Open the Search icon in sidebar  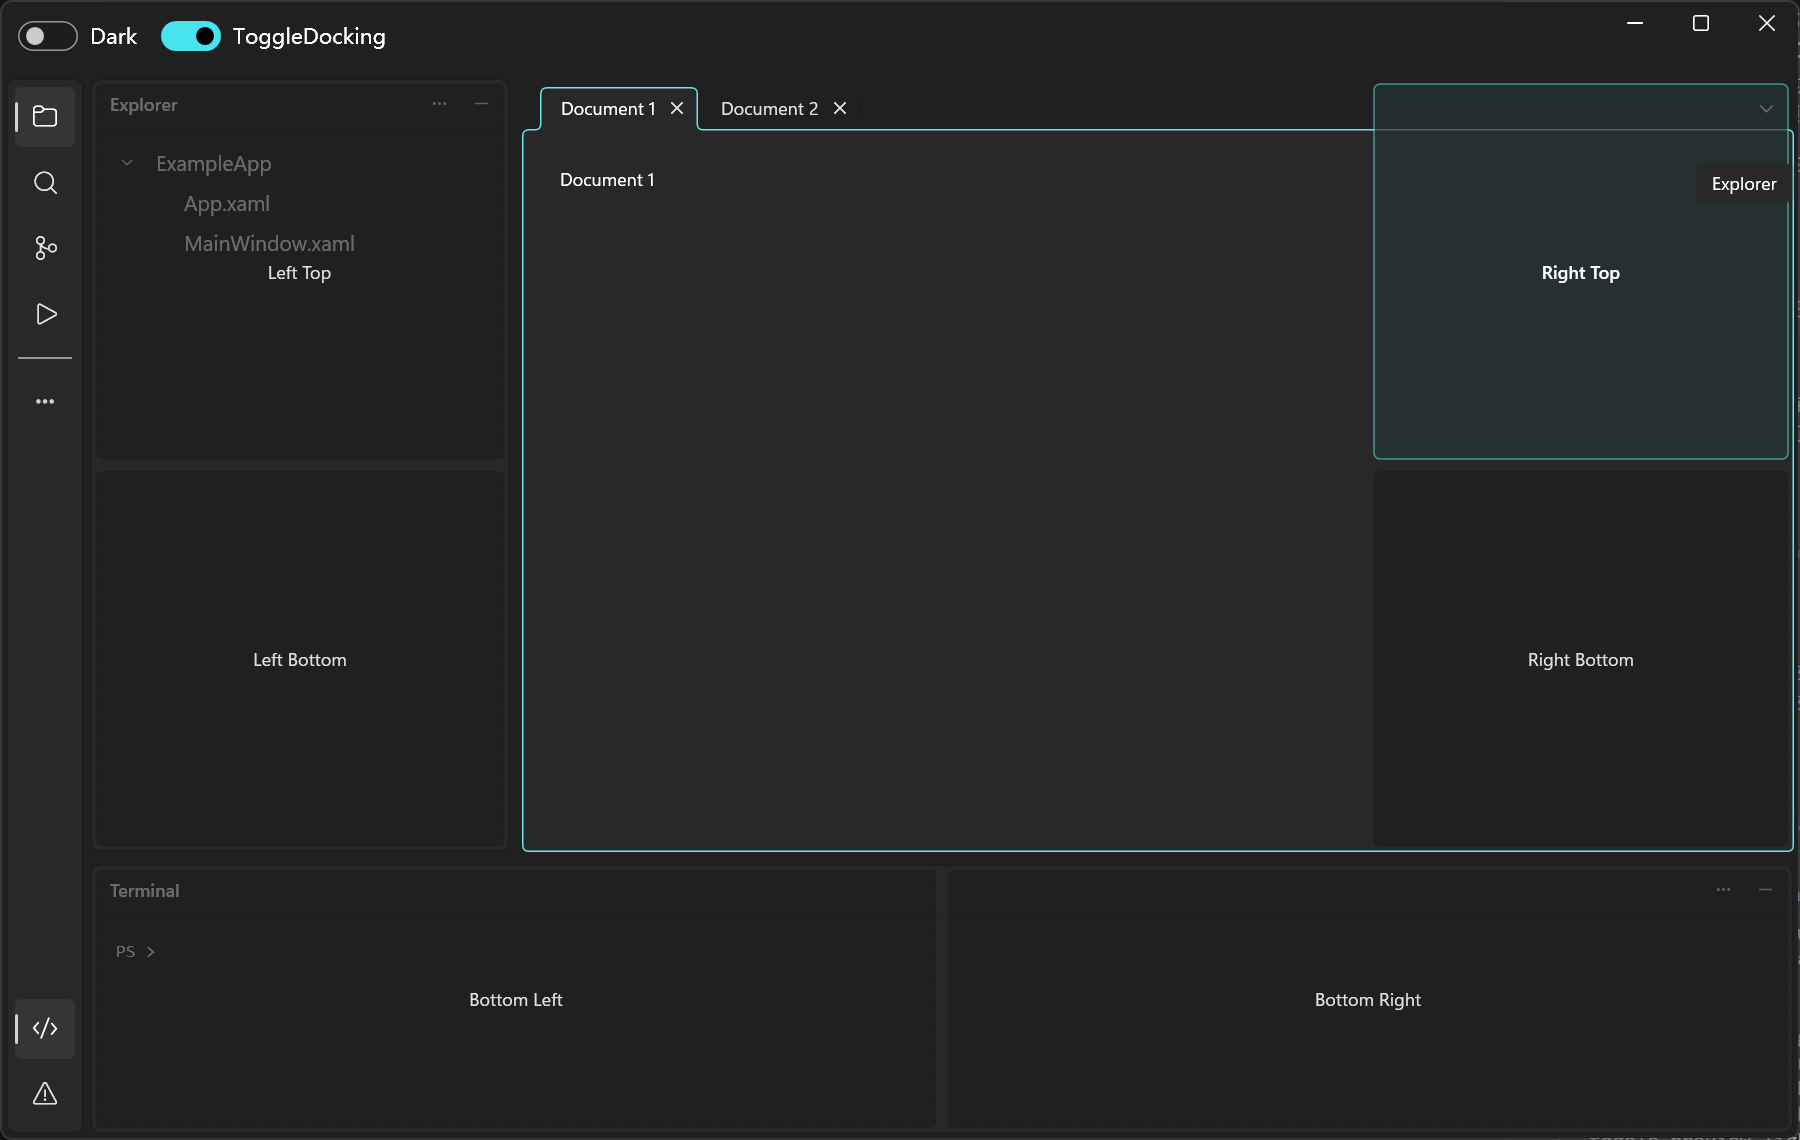coord(45,183)
